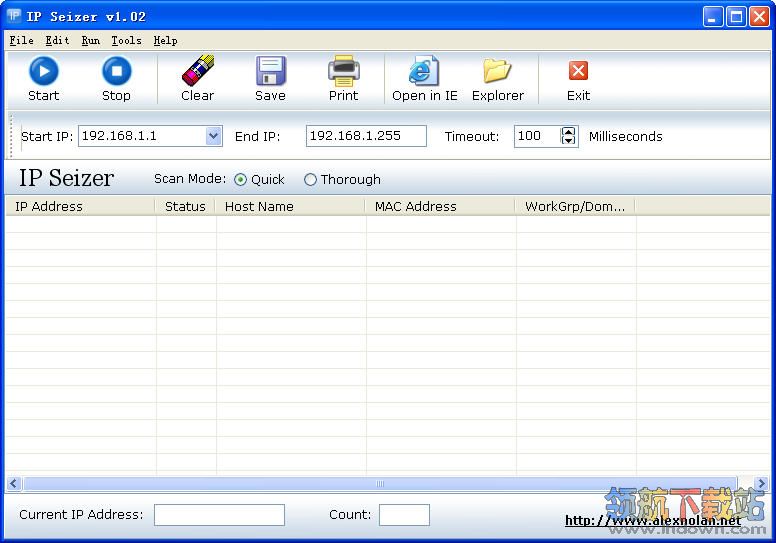The image size is (776, 543).
Task: Select Thorough scan mode
Action: (x=310, y=180)
